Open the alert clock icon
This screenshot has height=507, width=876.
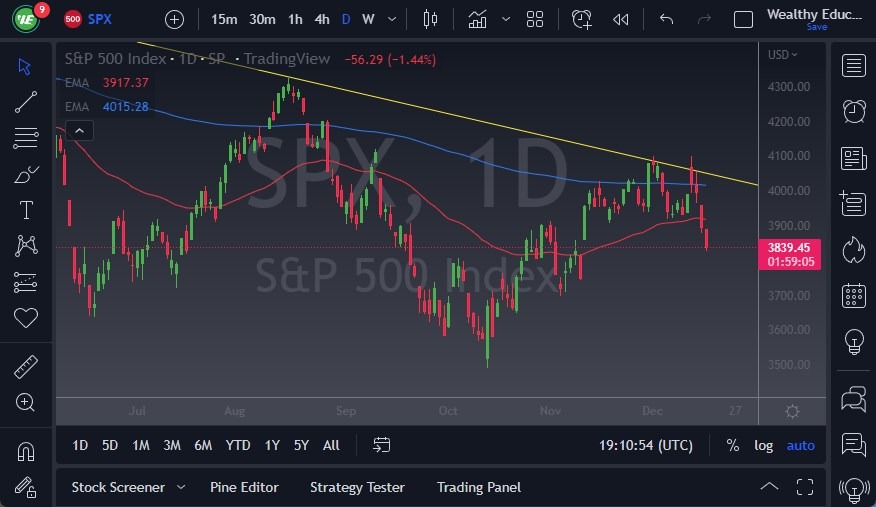pyautogui.click(x=853, y=111)
